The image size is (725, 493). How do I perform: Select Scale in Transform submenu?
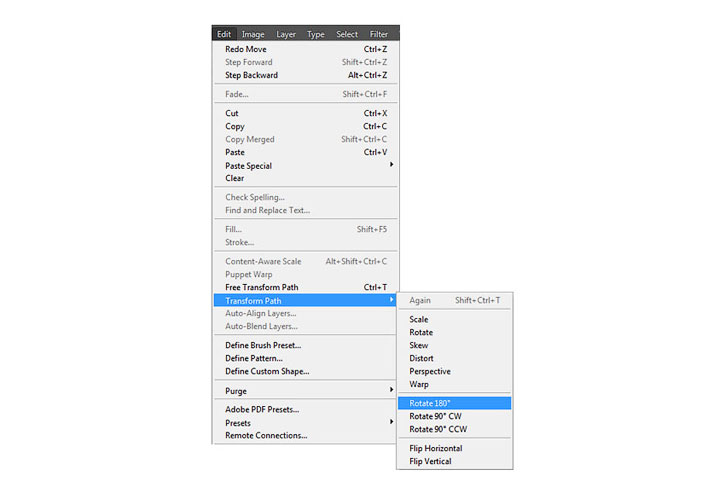click(455, 319)
